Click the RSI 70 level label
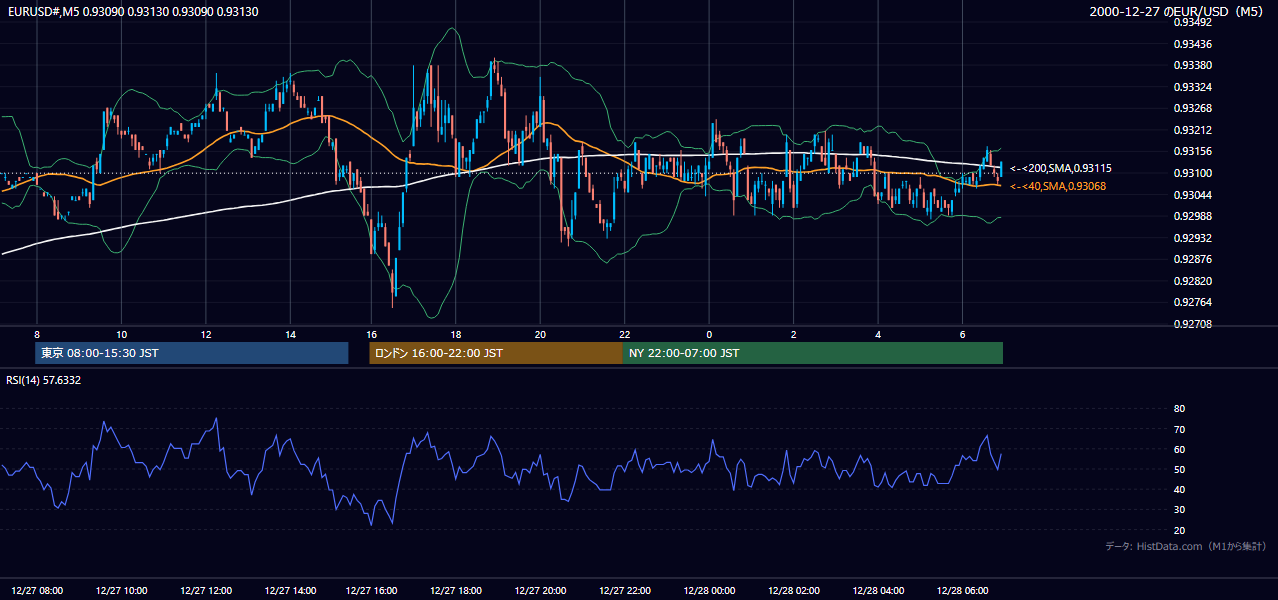 click(1179, 429)
